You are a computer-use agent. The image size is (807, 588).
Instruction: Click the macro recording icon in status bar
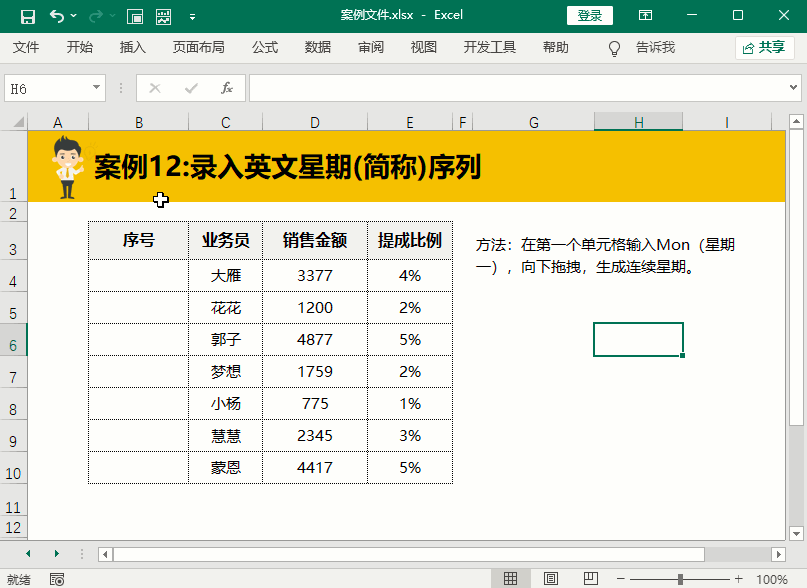[x=57, y=579]
